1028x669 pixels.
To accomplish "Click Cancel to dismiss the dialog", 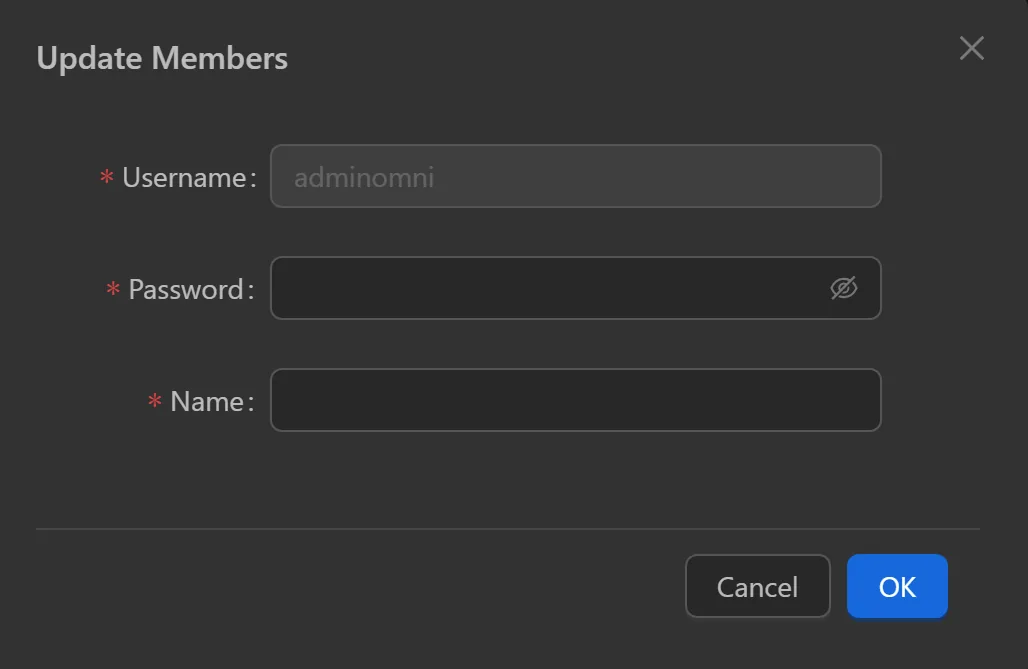I will (x=757, y=586).
